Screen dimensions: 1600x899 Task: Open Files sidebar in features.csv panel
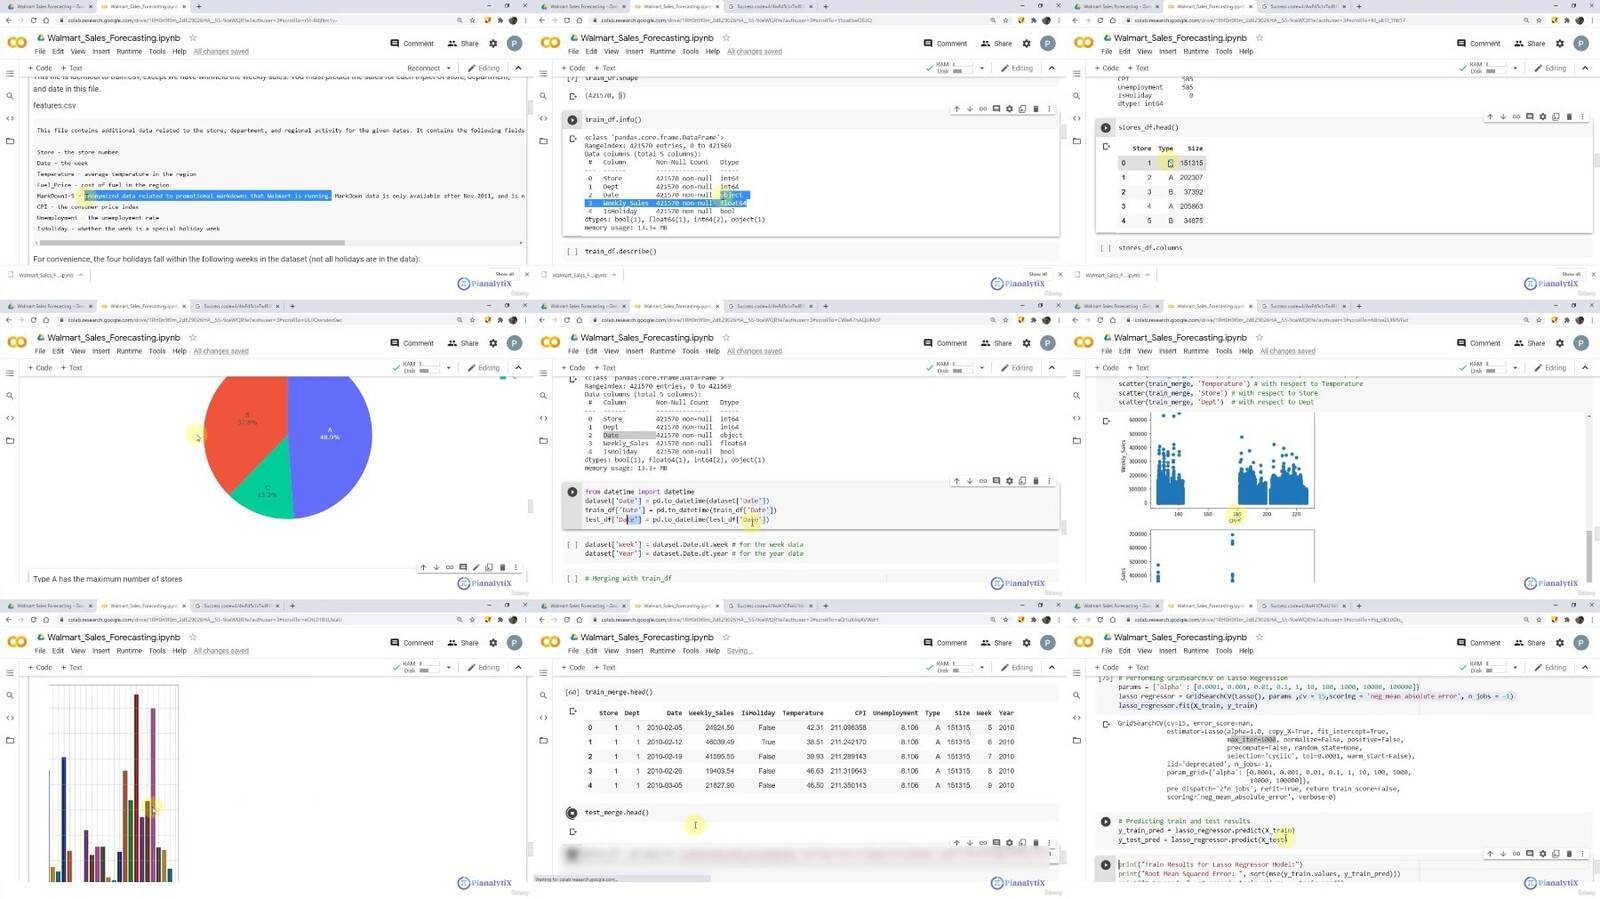coord(10,141)
